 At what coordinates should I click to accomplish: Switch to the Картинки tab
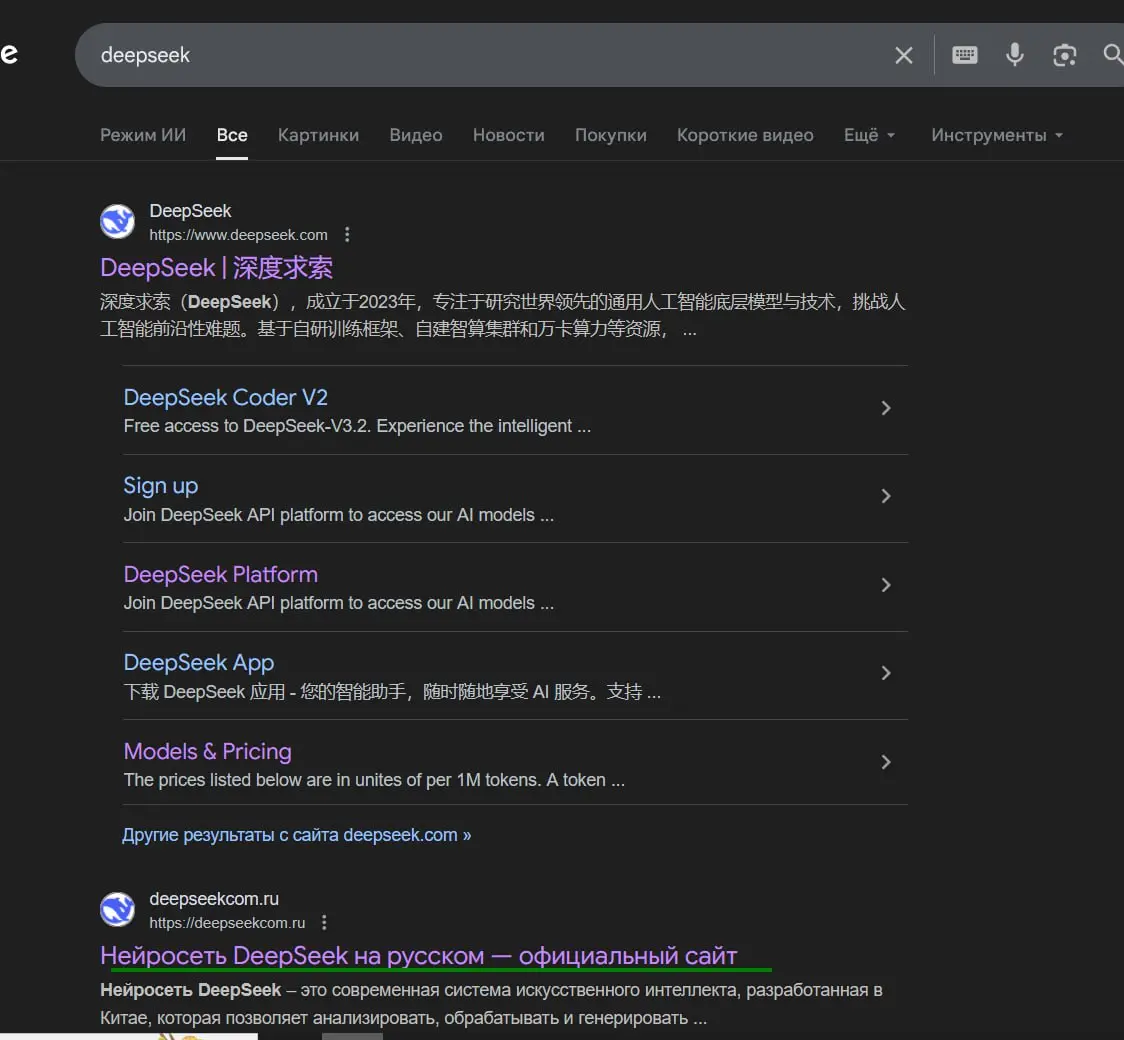pos(318,135)
